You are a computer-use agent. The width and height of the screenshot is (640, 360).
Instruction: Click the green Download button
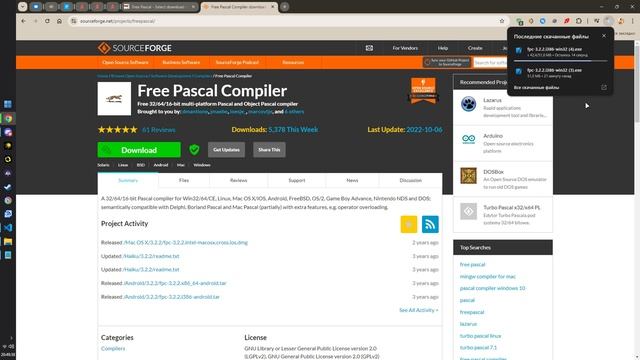pyautogui.click(x=139, y=150)
